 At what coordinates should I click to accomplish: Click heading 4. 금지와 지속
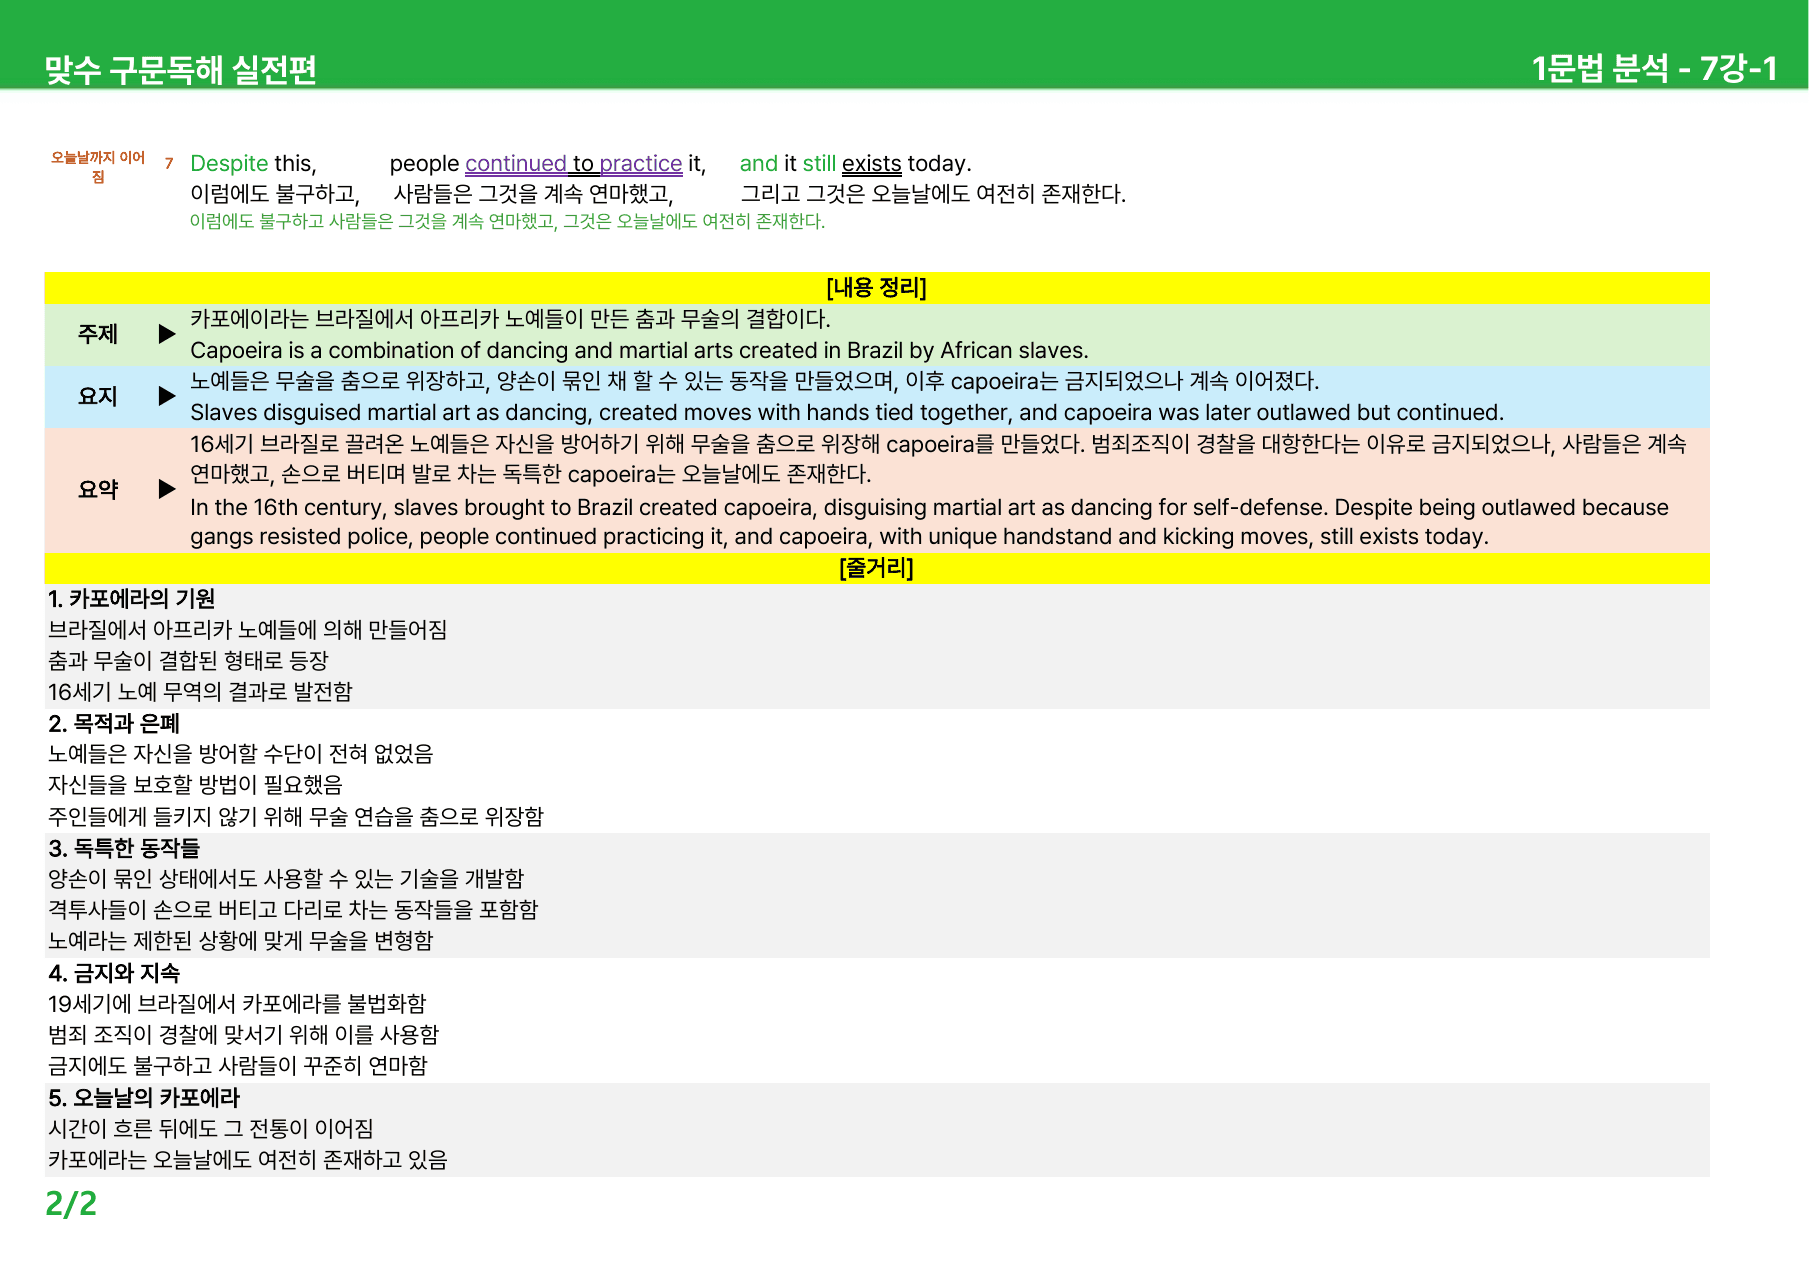pos(114,973)
